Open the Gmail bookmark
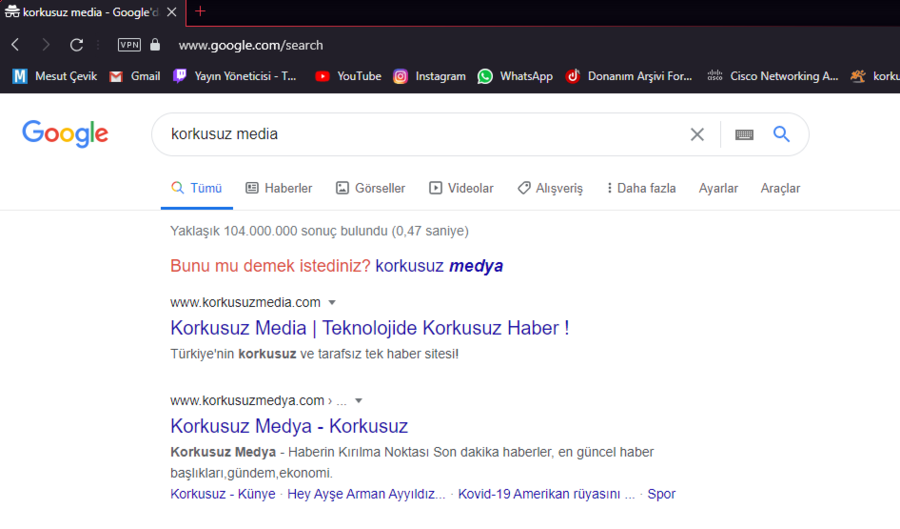900x529 pixels. [x=135, y=76]
